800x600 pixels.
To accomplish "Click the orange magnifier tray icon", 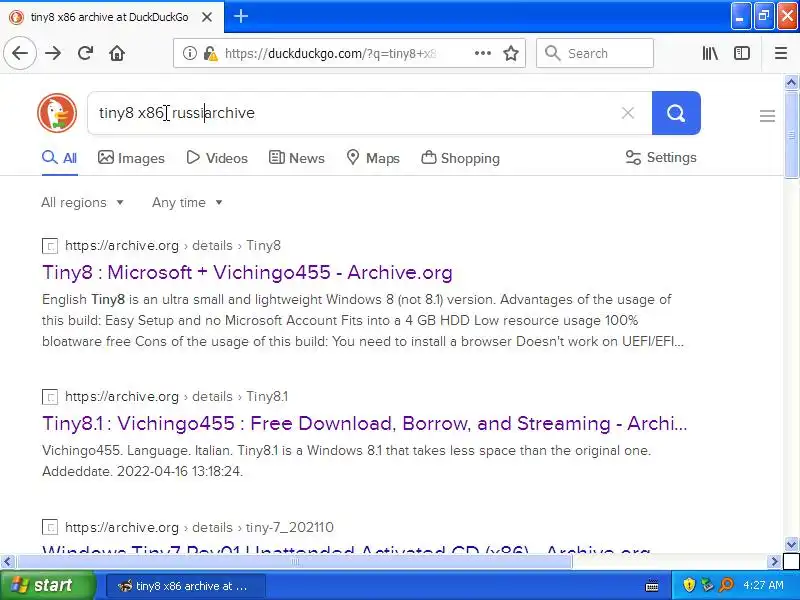I will [x=726, y=585].
